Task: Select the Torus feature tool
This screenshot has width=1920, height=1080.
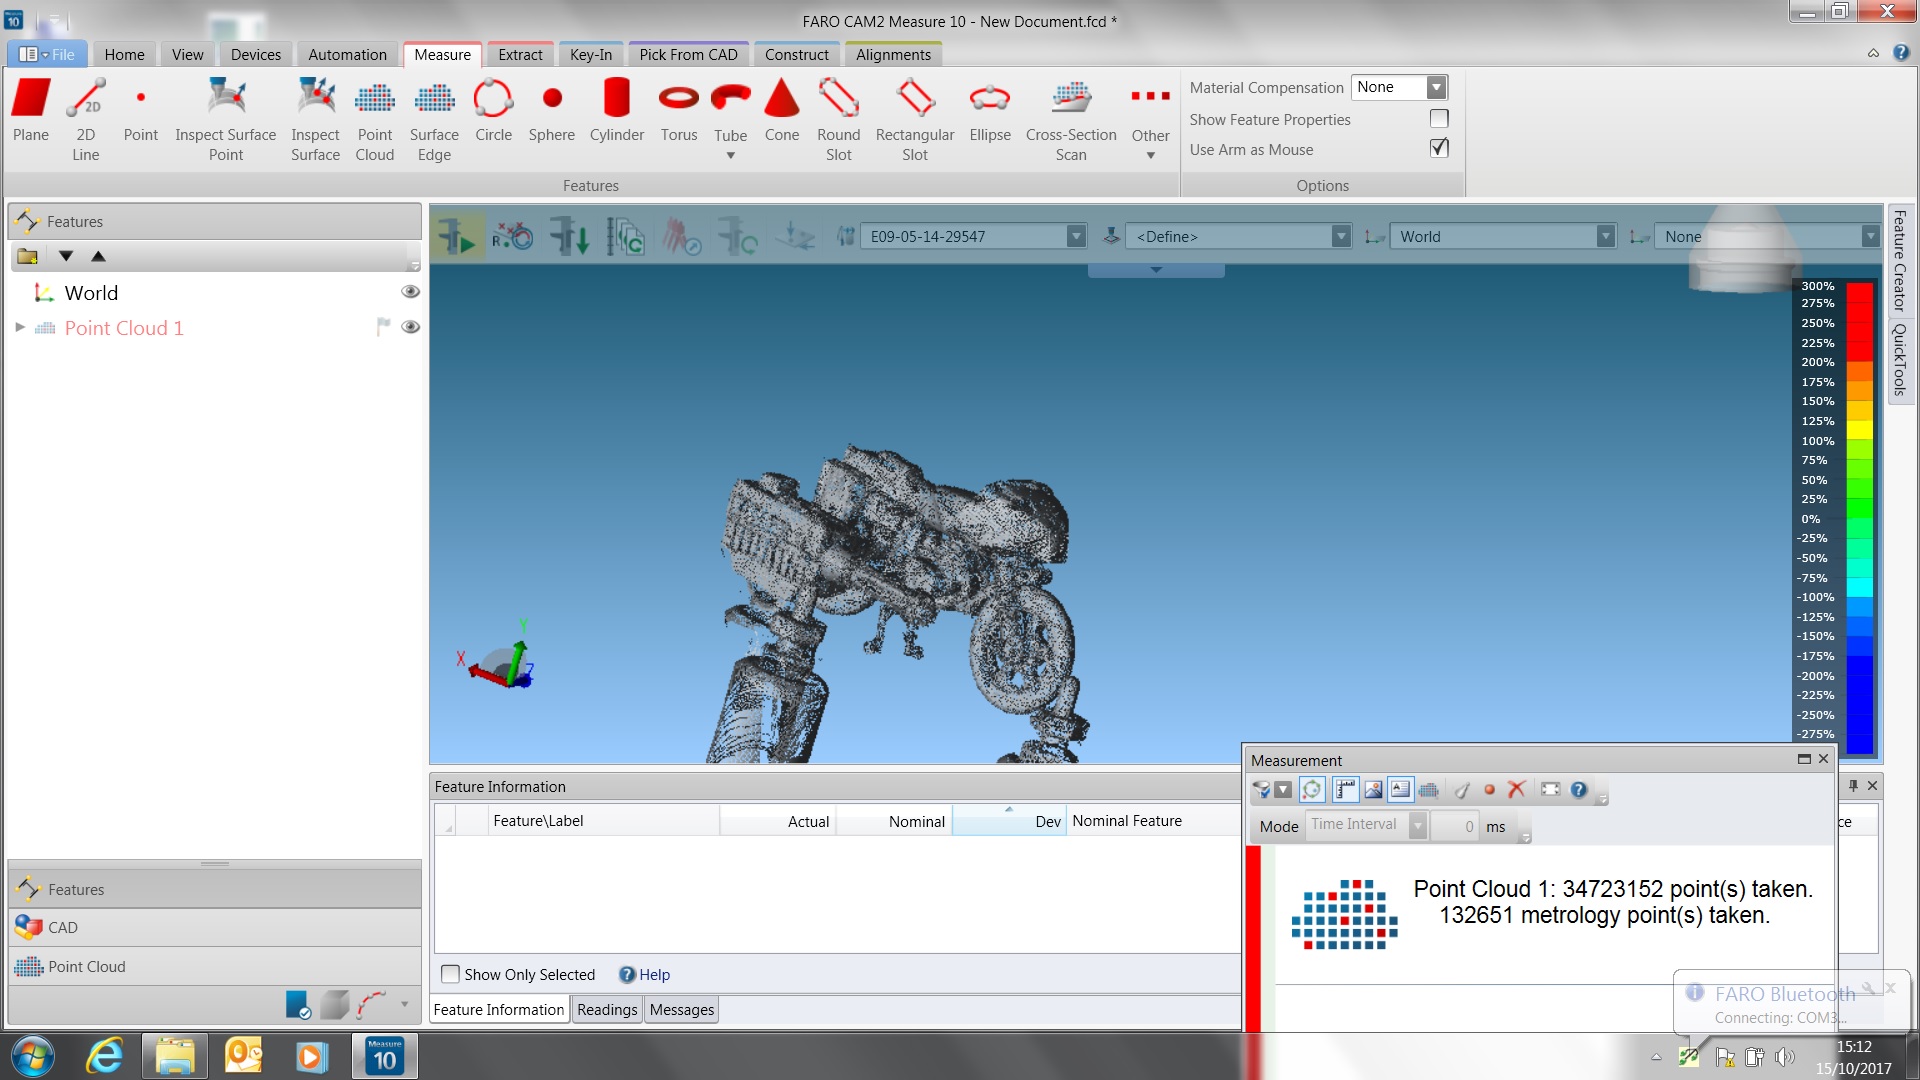Action: (x=679, y=112)
